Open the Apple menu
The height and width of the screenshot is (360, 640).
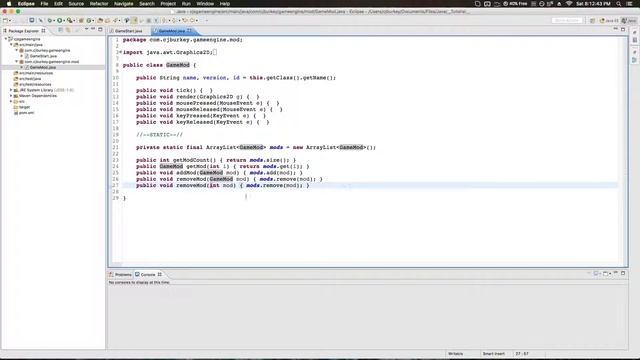coord(9,4)
